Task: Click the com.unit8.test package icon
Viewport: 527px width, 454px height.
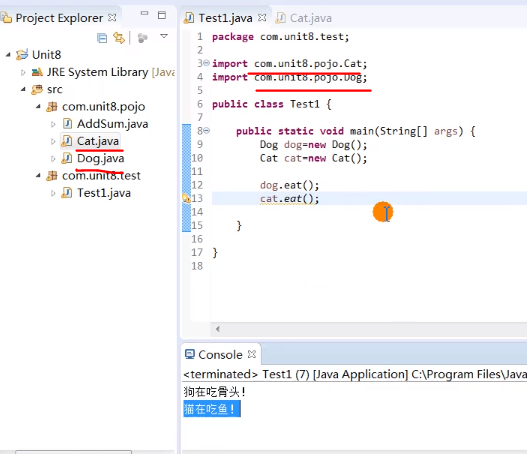Action: [x=52, y=175]
